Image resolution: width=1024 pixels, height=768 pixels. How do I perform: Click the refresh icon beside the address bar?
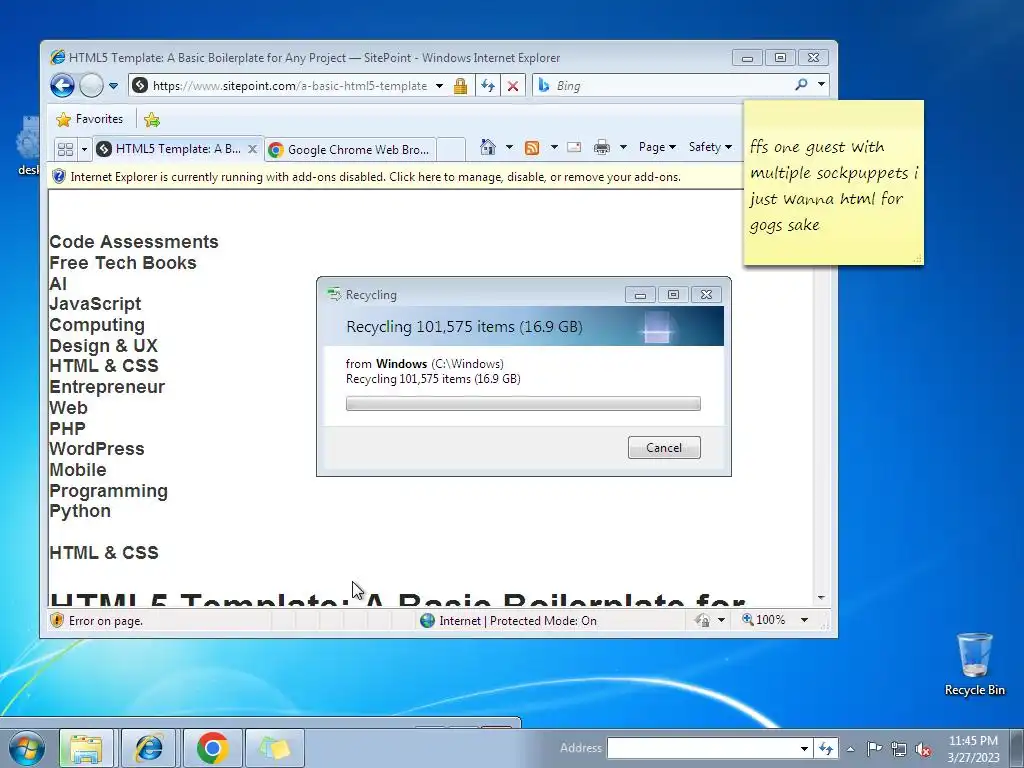click(488, 86)
